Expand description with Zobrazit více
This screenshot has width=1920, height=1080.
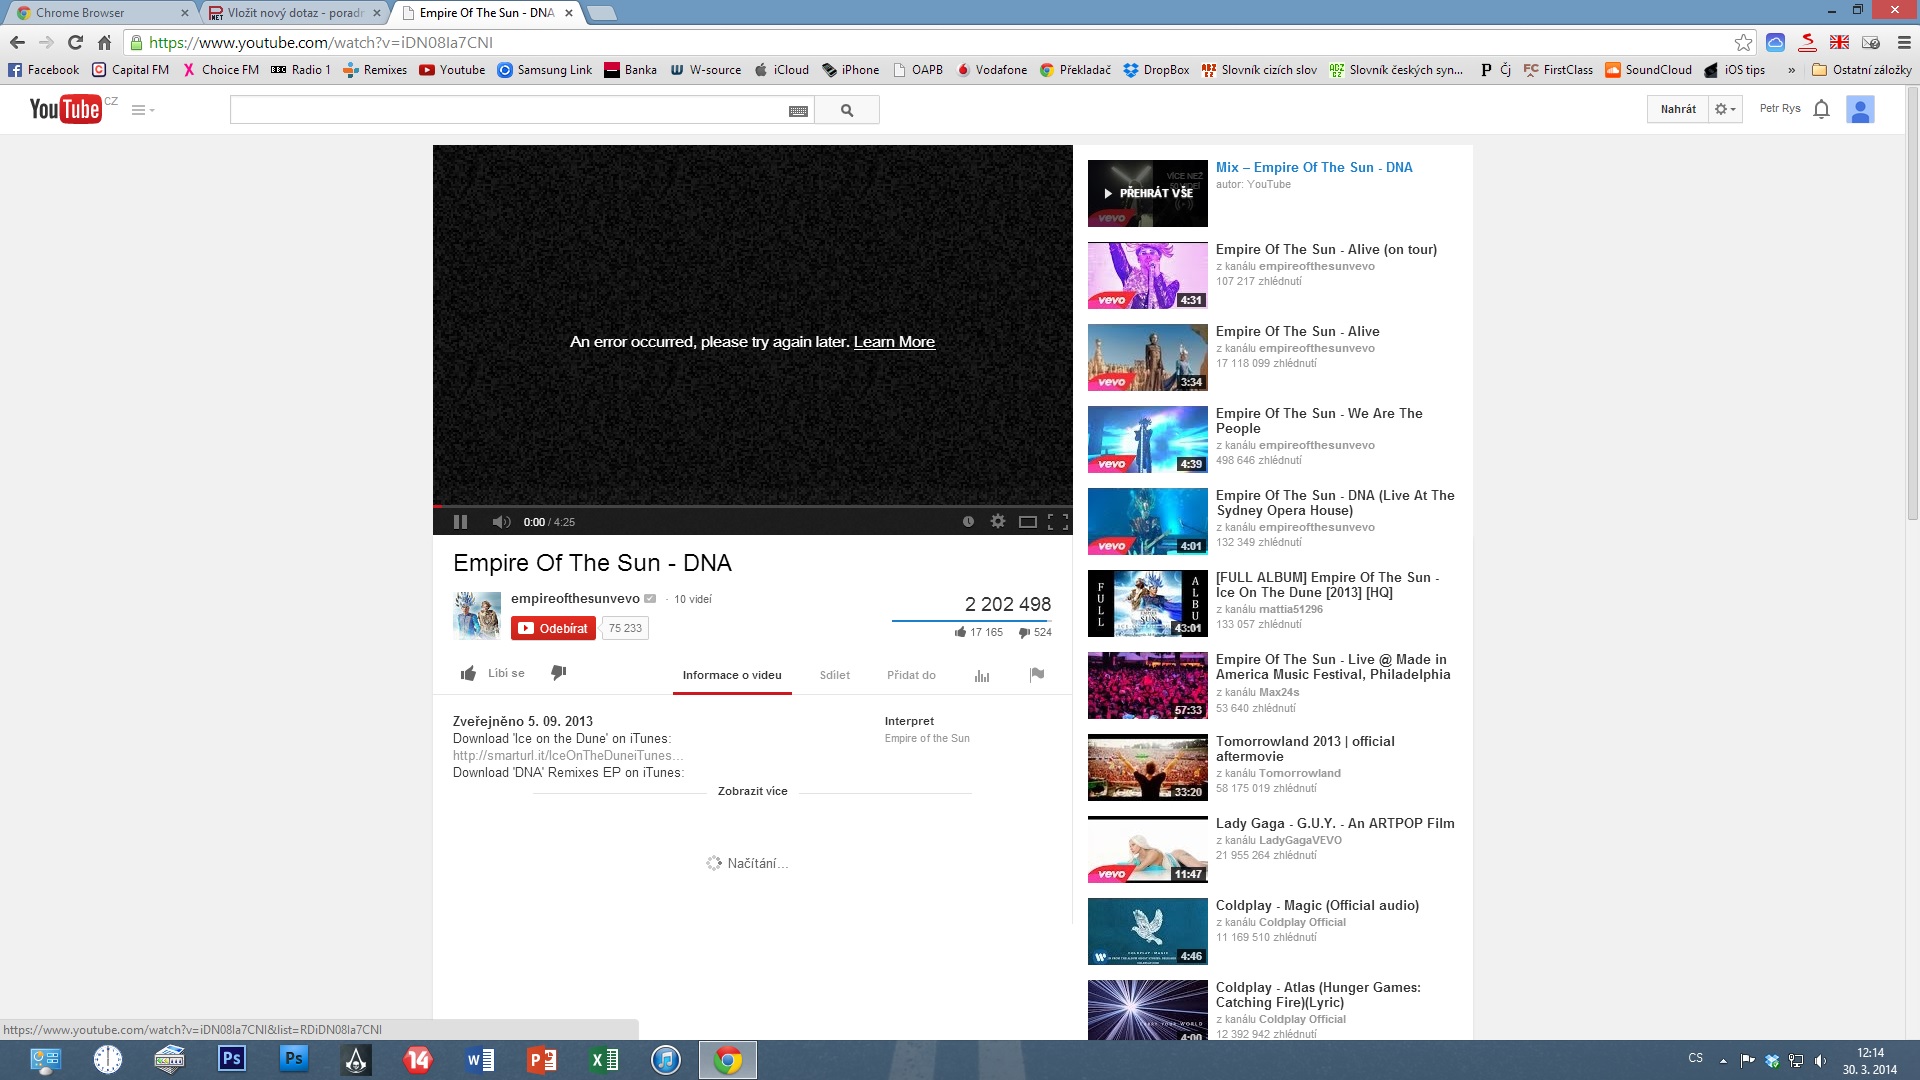click(x=752, y=791)
